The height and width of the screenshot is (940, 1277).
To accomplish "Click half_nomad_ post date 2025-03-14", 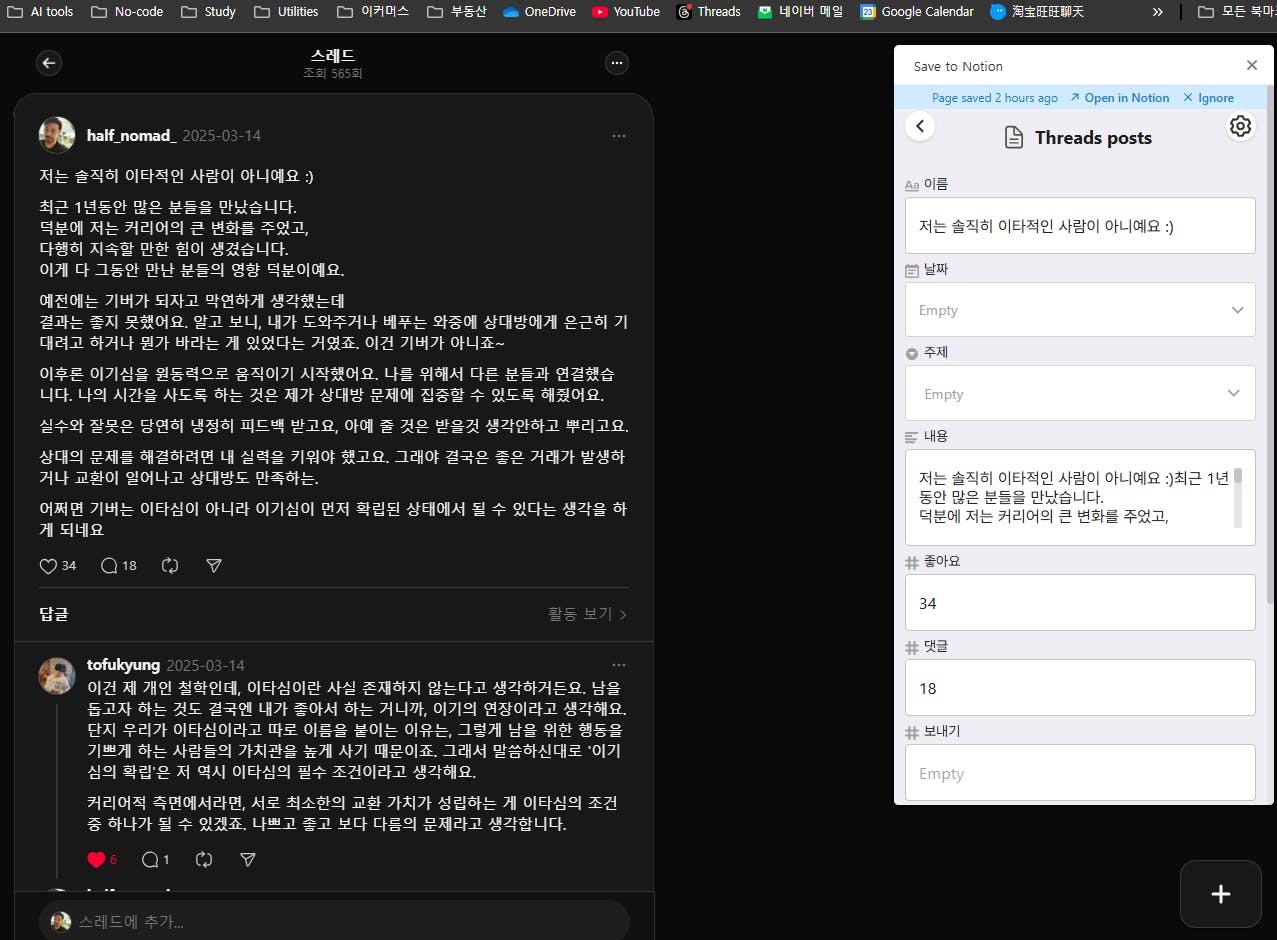I will pyautogui.click(x=221, y=136).
